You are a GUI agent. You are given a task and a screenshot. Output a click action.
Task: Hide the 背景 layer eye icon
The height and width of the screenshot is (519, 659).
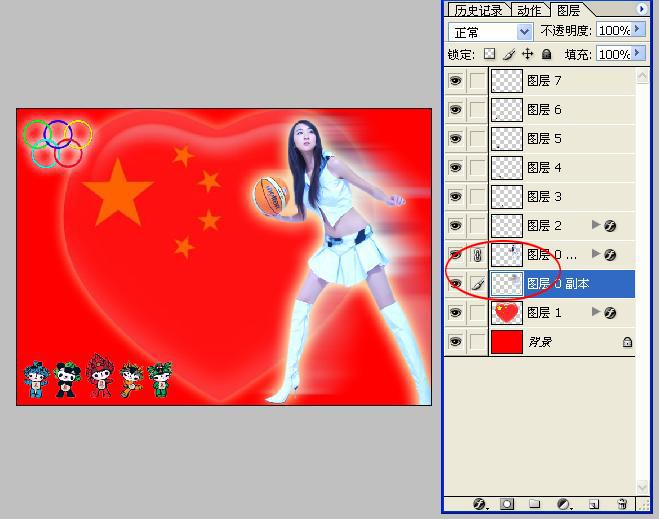coord(456,342)
